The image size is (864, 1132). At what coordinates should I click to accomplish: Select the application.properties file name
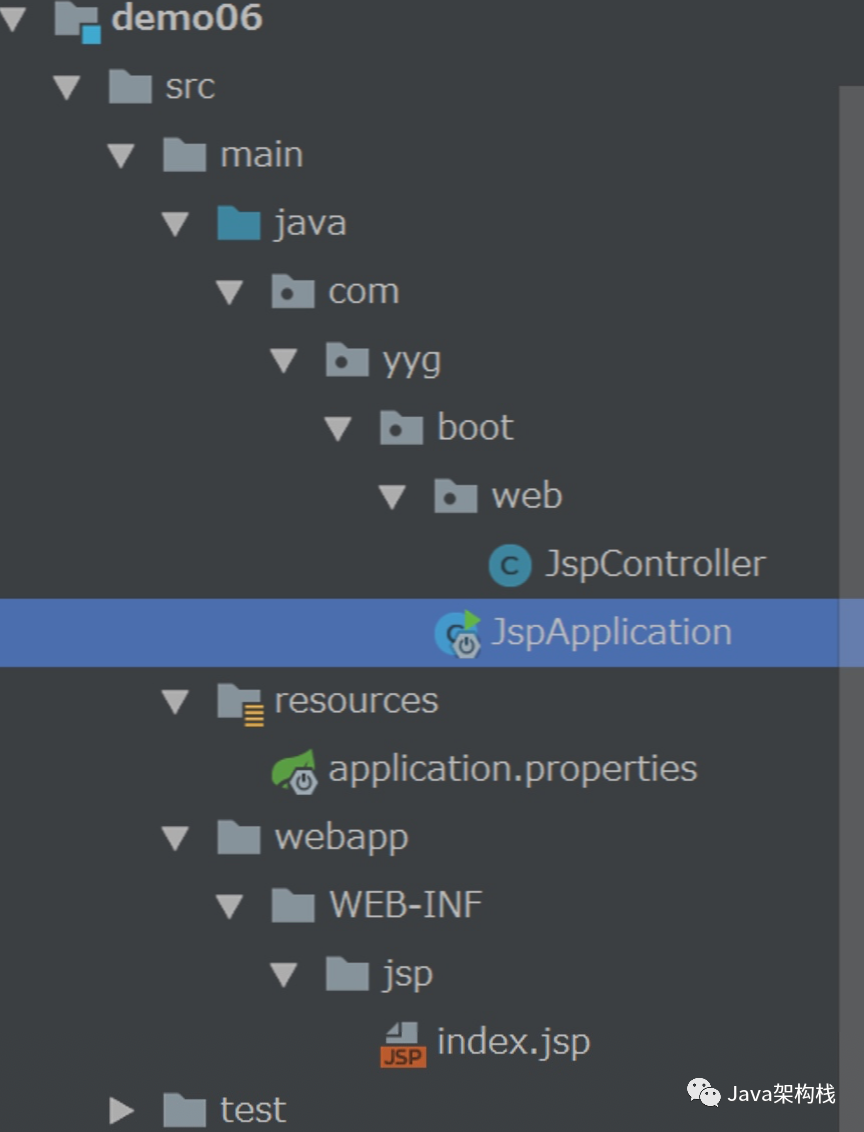click(512, 769)
